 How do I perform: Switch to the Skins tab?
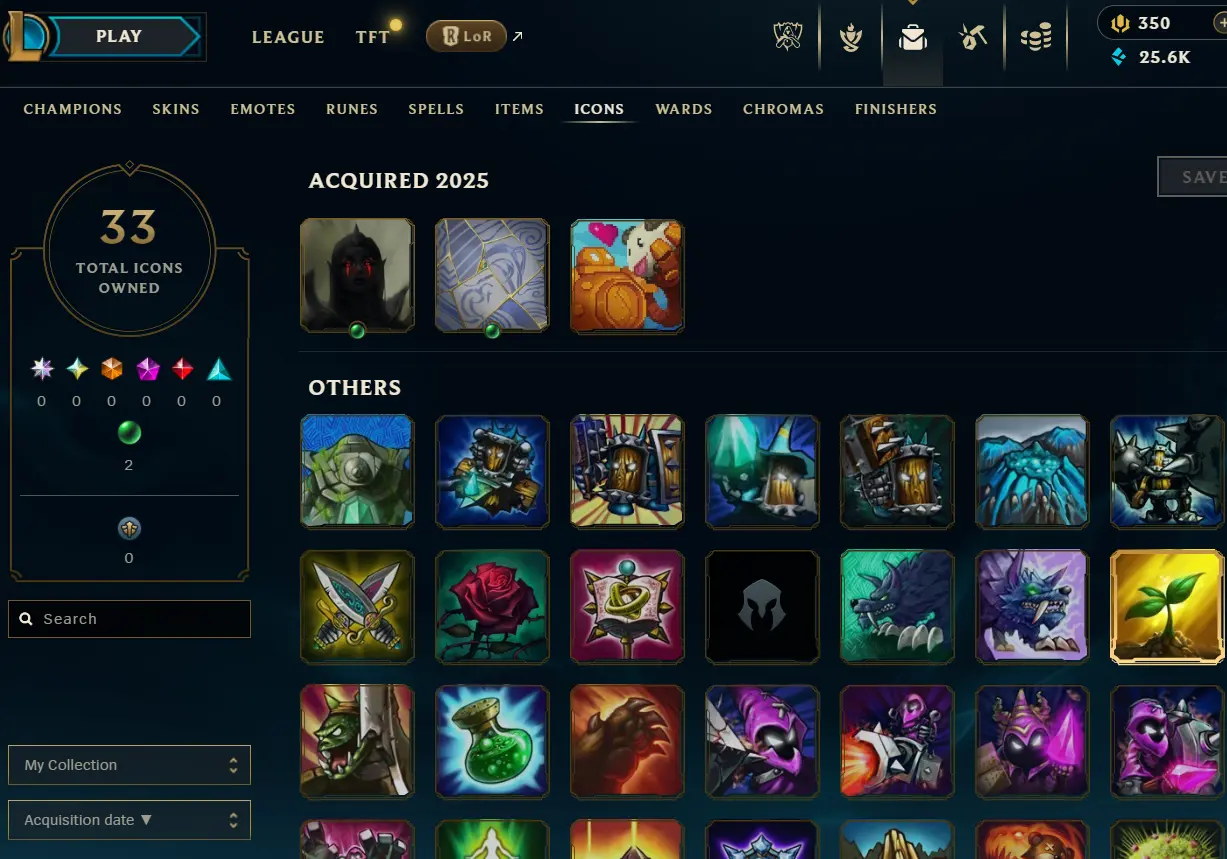click(x=176, y=109)
